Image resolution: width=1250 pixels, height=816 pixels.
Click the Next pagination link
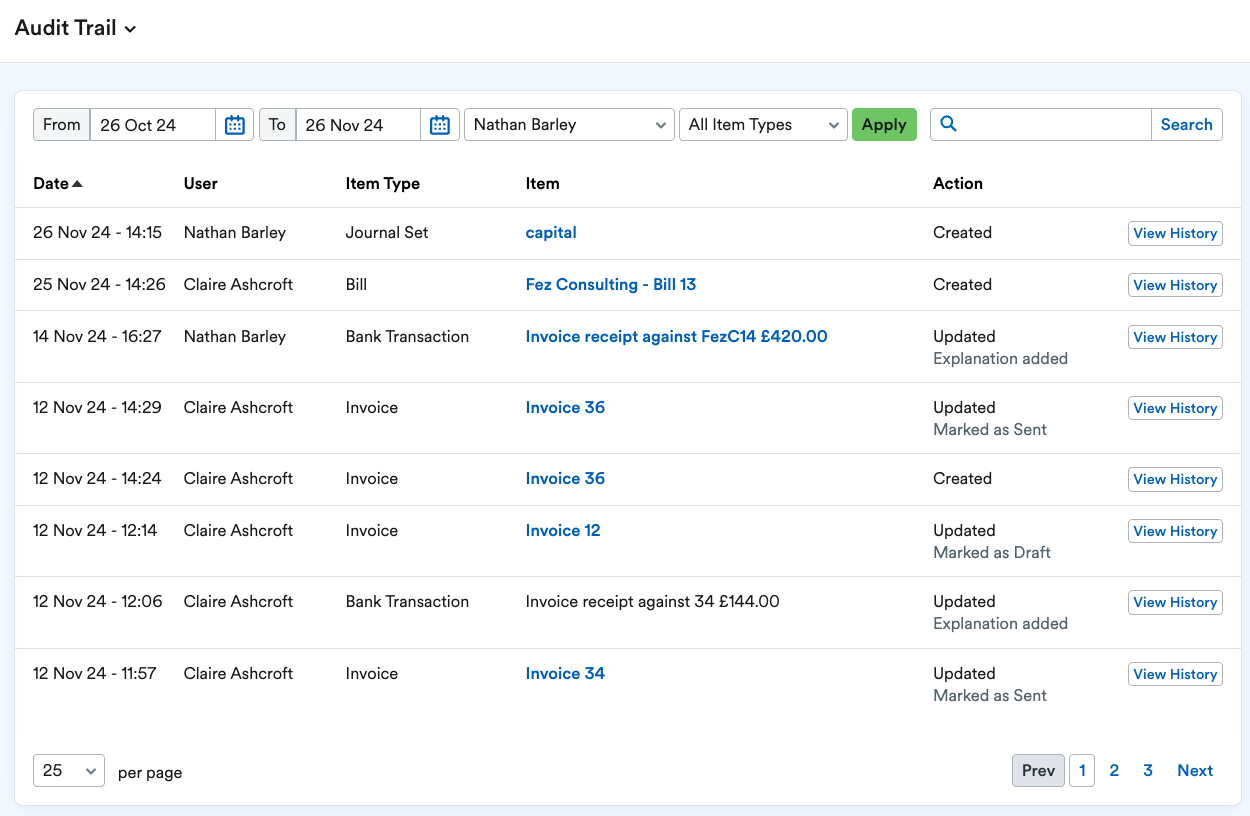(x=1194, y=770)
